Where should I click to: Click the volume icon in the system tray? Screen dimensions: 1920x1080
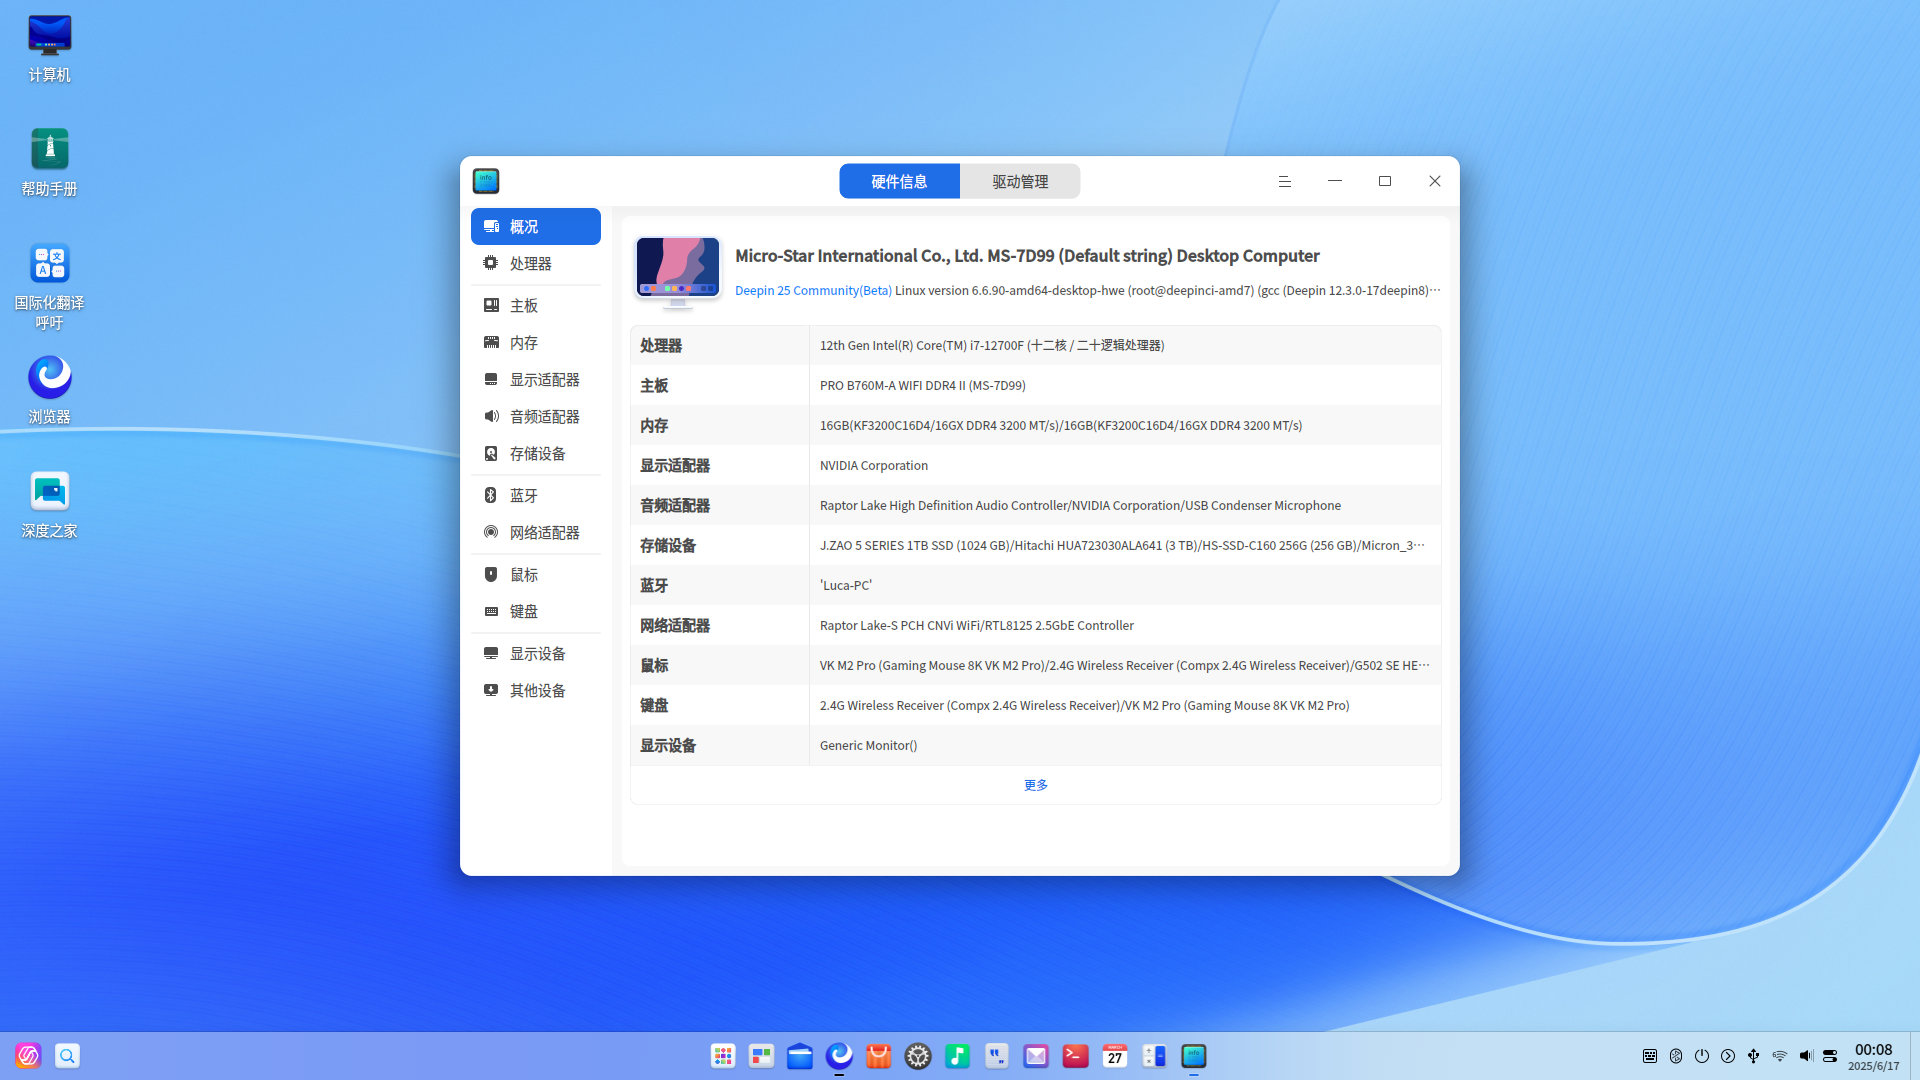[1805, 1056]
